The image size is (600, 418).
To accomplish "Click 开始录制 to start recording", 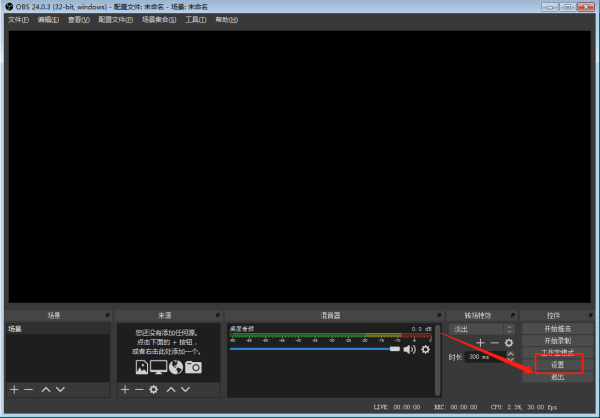I will (x=558, y=341).
